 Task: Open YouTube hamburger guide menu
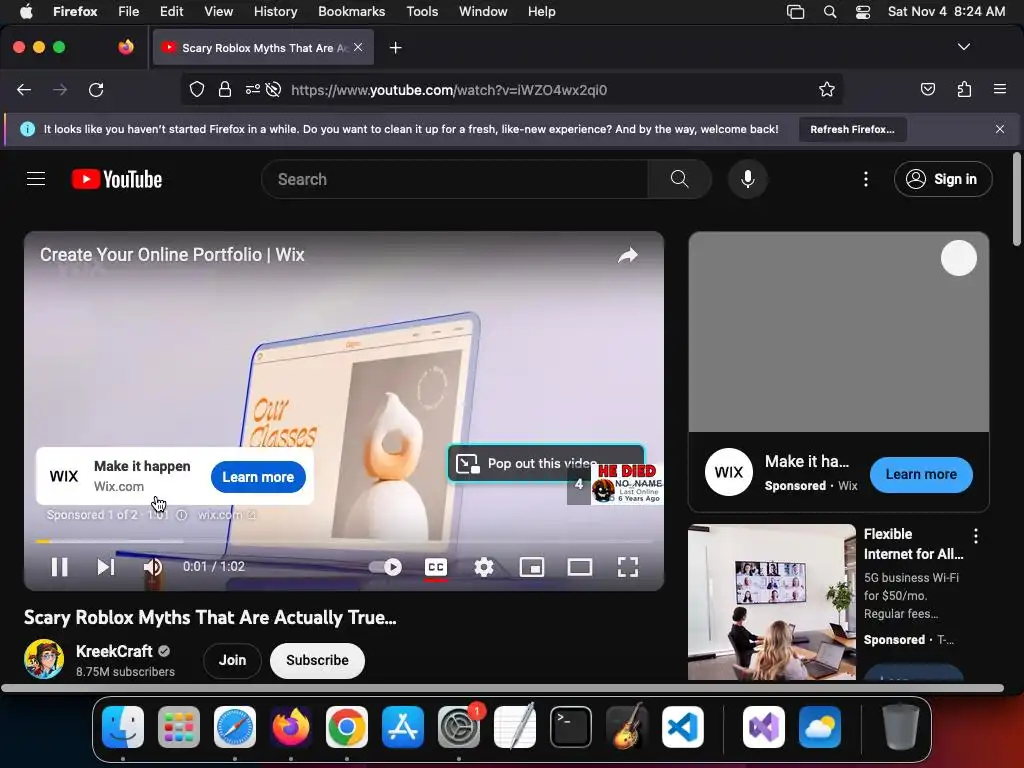point(36,179)
